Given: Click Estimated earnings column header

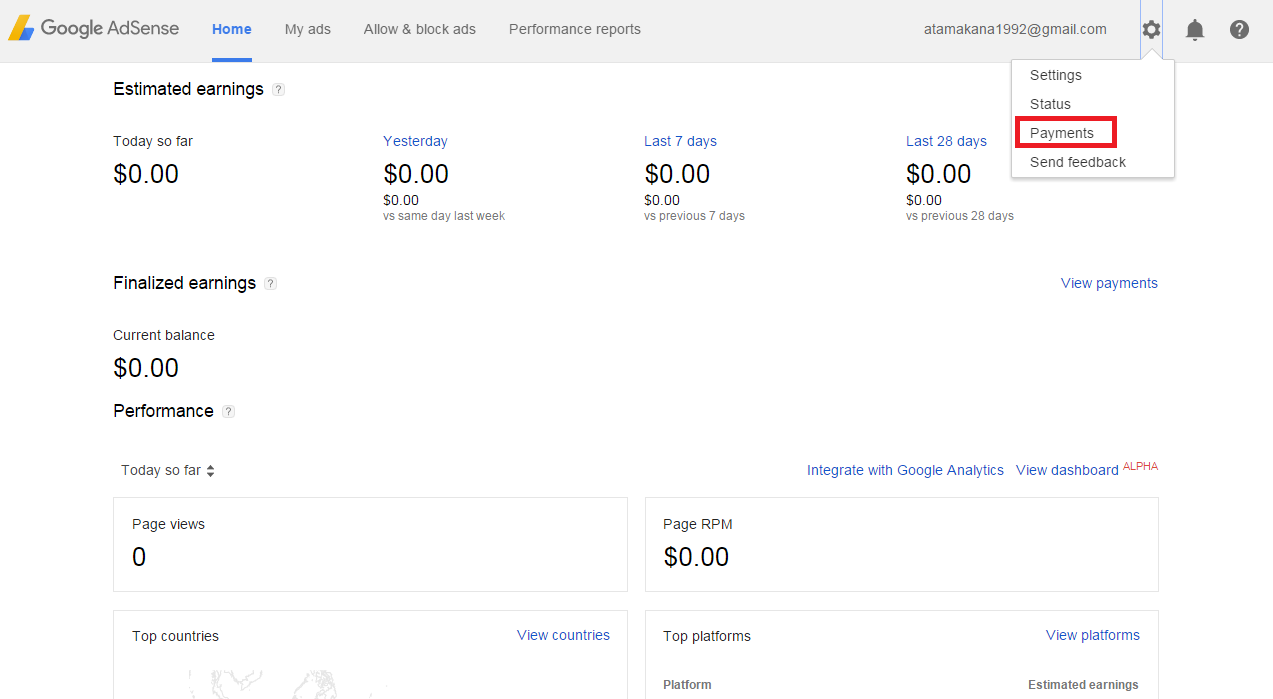Looking at the screenshot, I should [1083, 685].
